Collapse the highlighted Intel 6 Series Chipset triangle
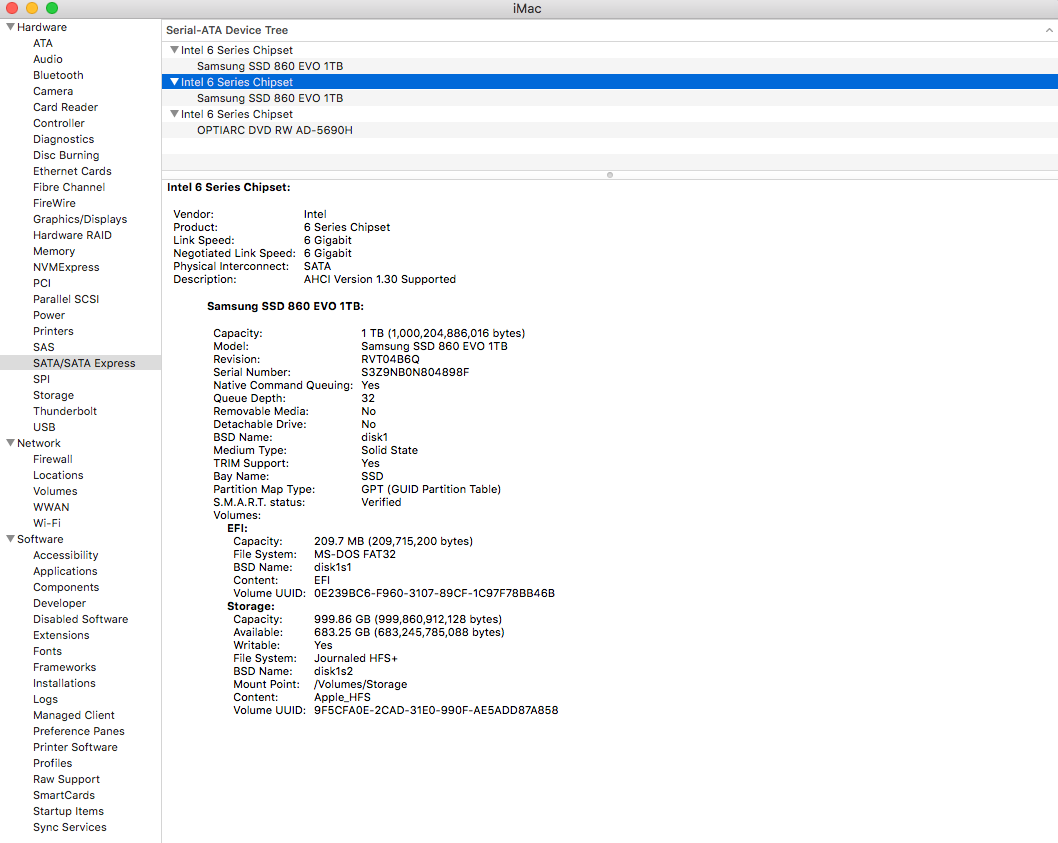This screenshot has height=843, width=1058. coord(174,82)
